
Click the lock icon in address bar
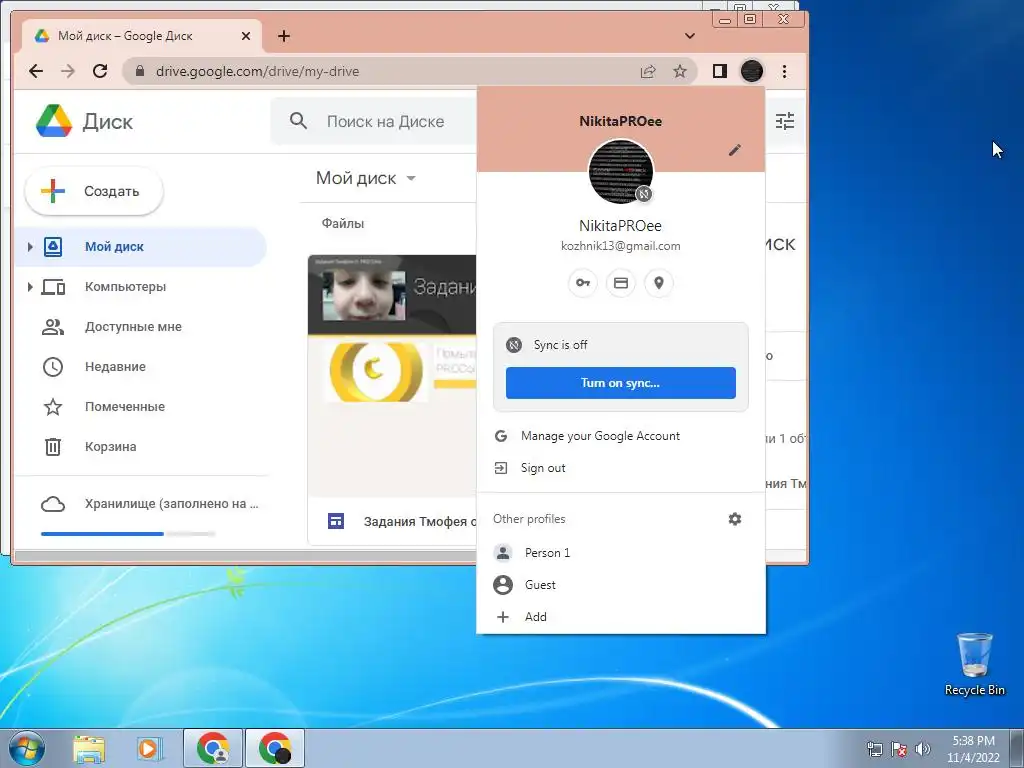[140, 71]
